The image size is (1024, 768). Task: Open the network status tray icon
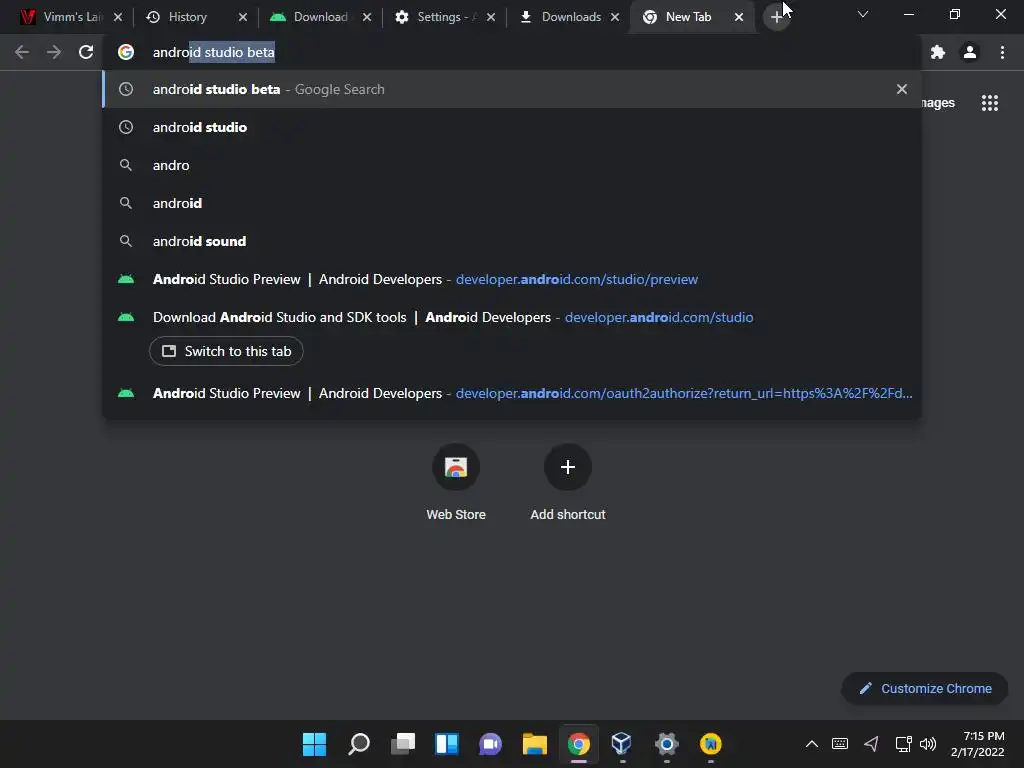click(903, 744)
